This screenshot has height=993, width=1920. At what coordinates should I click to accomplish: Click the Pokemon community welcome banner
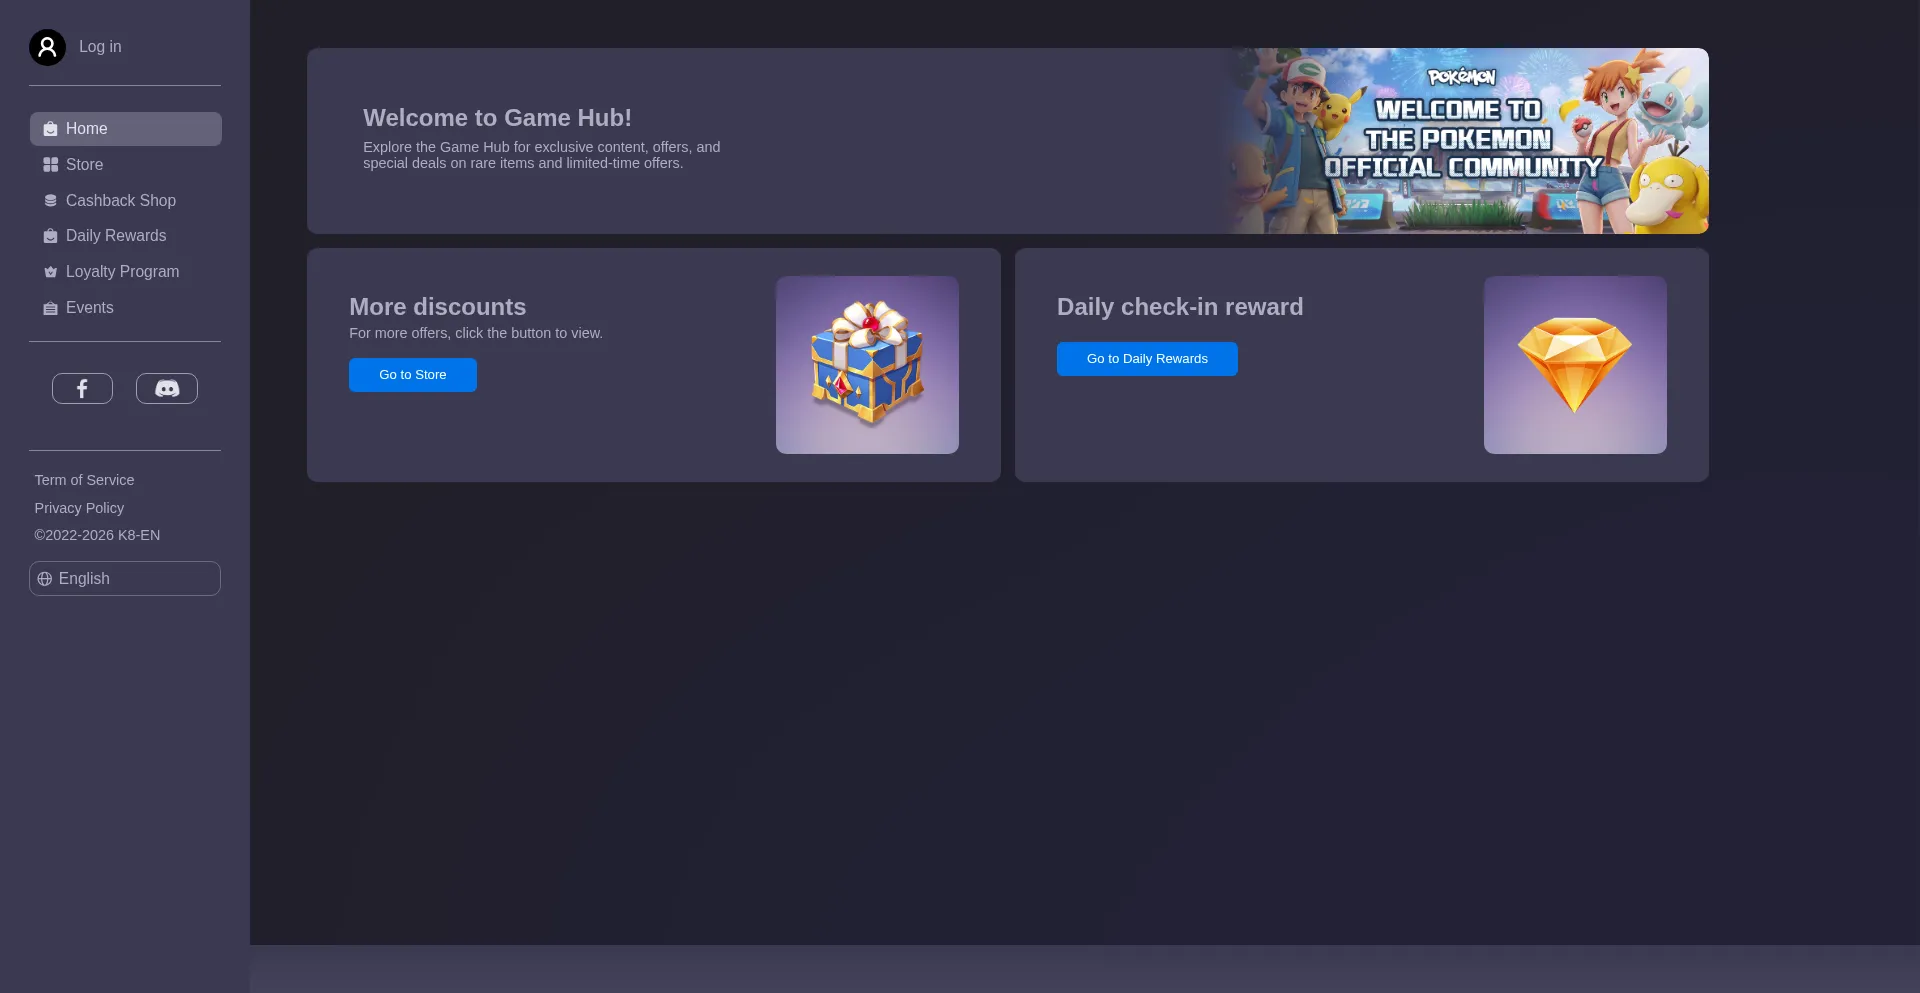click(1464, 141)
